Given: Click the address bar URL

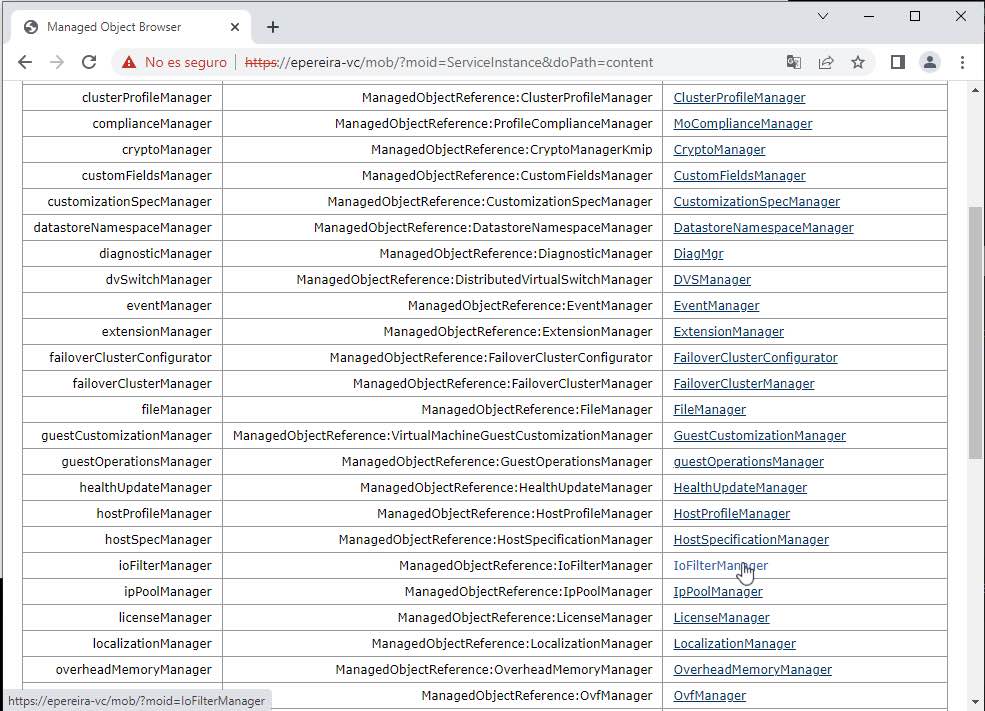Looking at the screenshot, I should click(x=450, y=62).
